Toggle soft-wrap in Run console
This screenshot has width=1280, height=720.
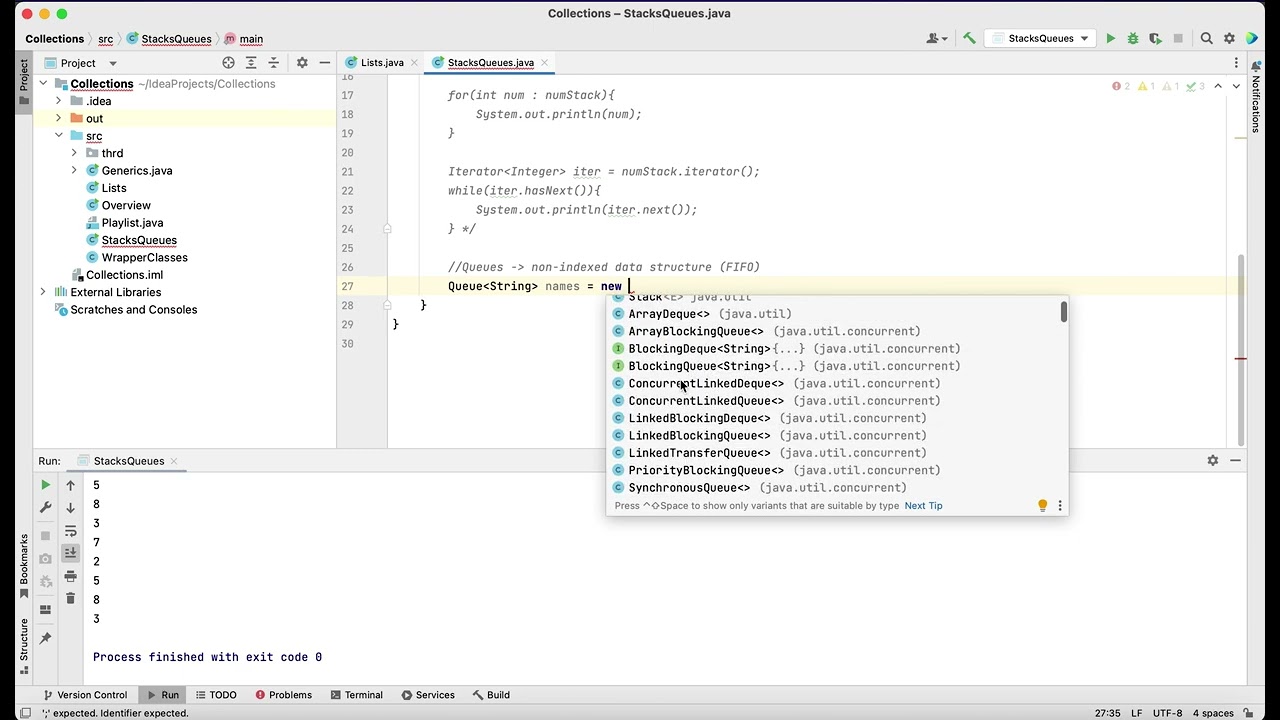70,531
